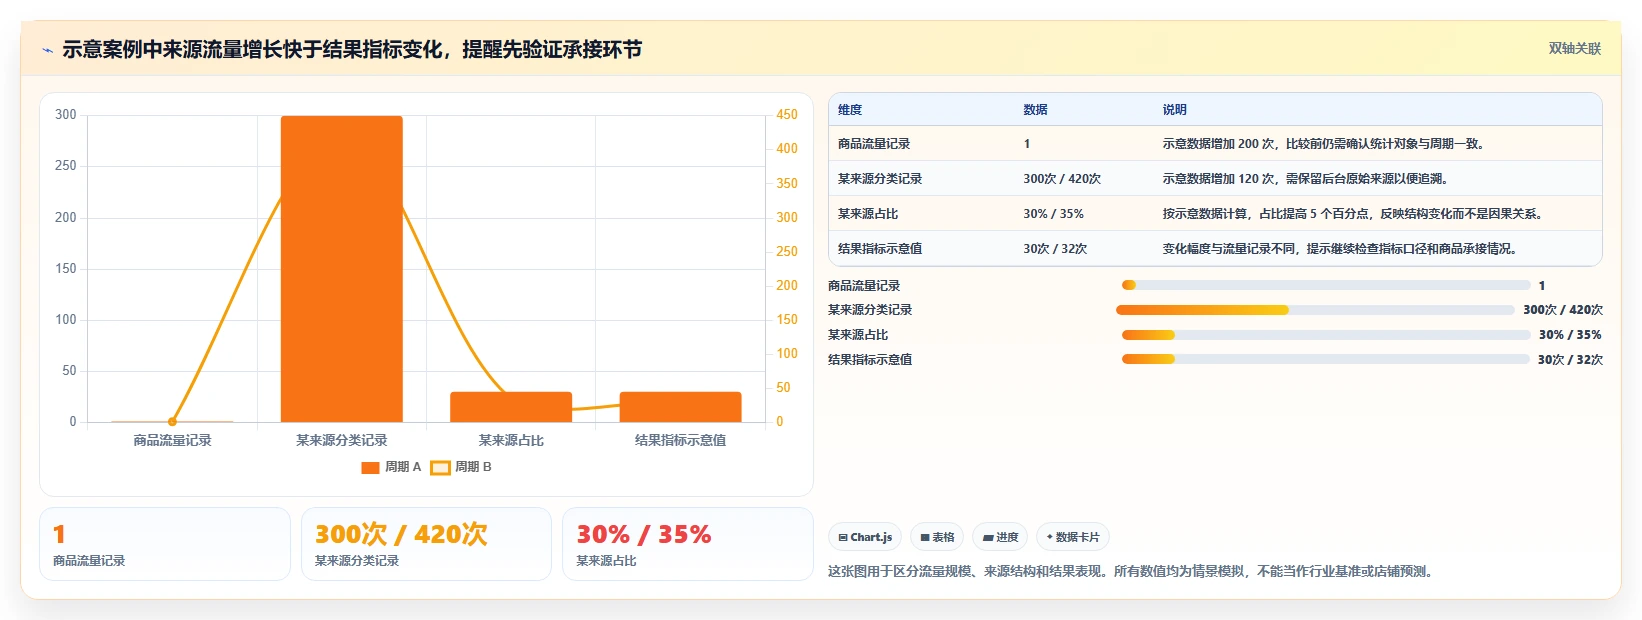
Task: Click the lightning icon beside the header title
Action: coord(47,50)
